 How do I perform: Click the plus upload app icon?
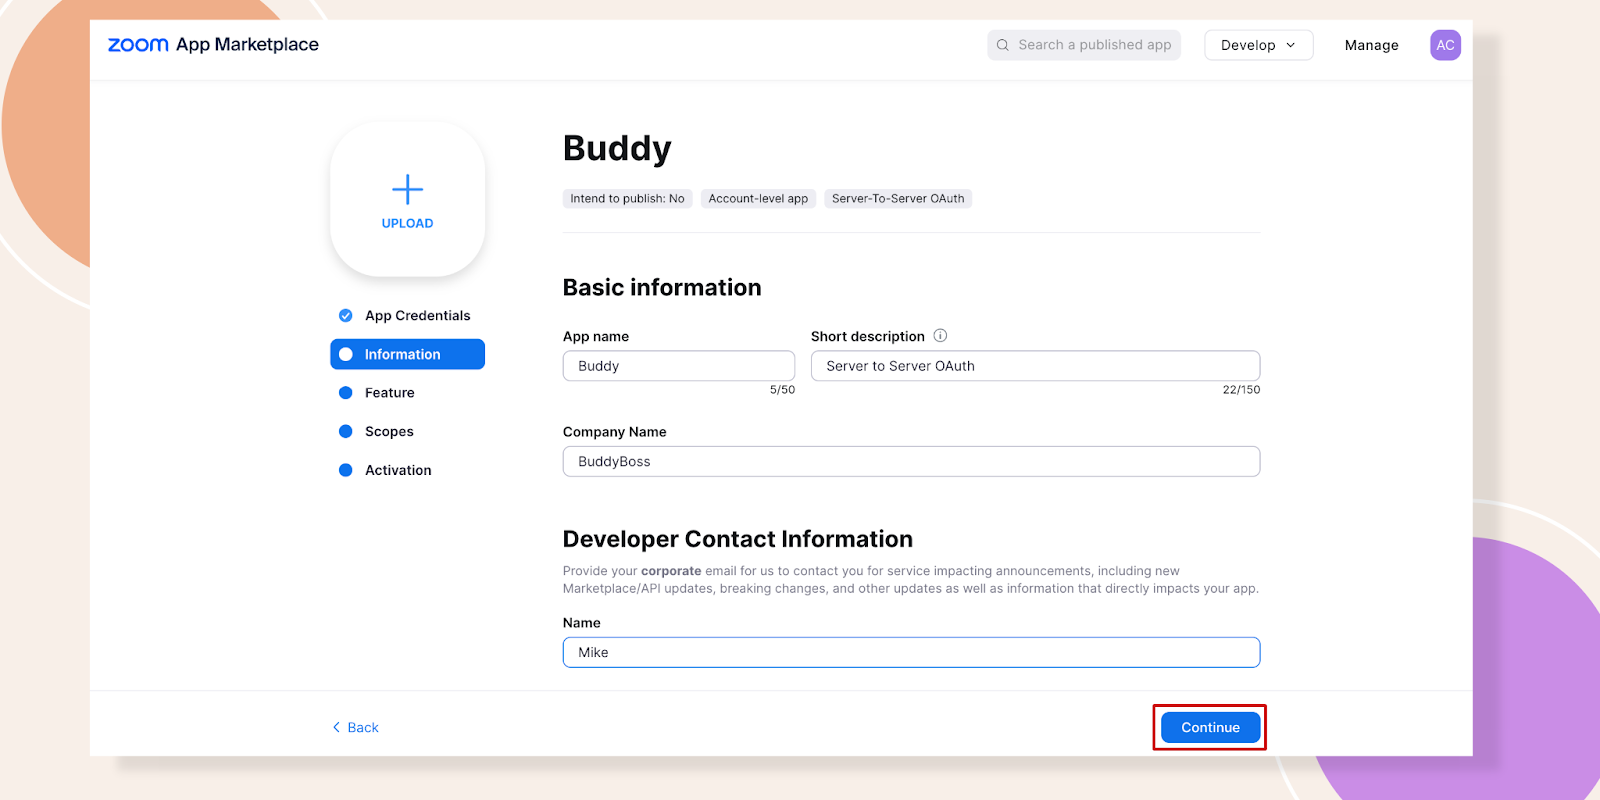[407, 189]
